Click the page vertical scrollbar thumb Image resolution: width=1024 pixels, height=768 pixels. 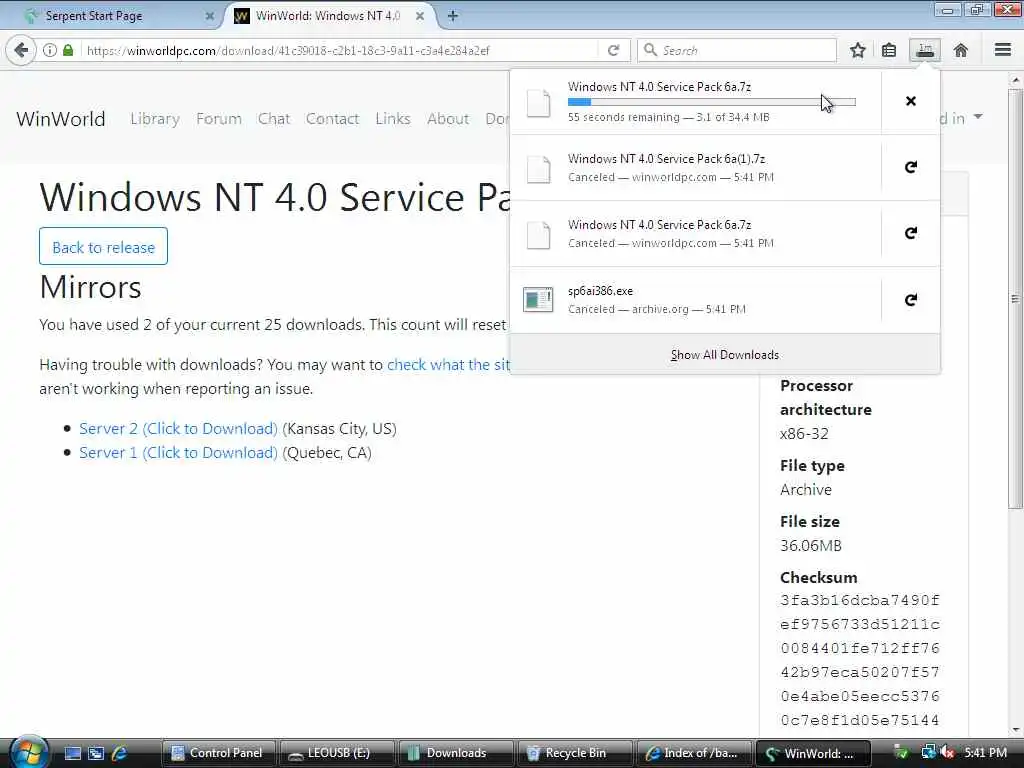pos(1015,297)
